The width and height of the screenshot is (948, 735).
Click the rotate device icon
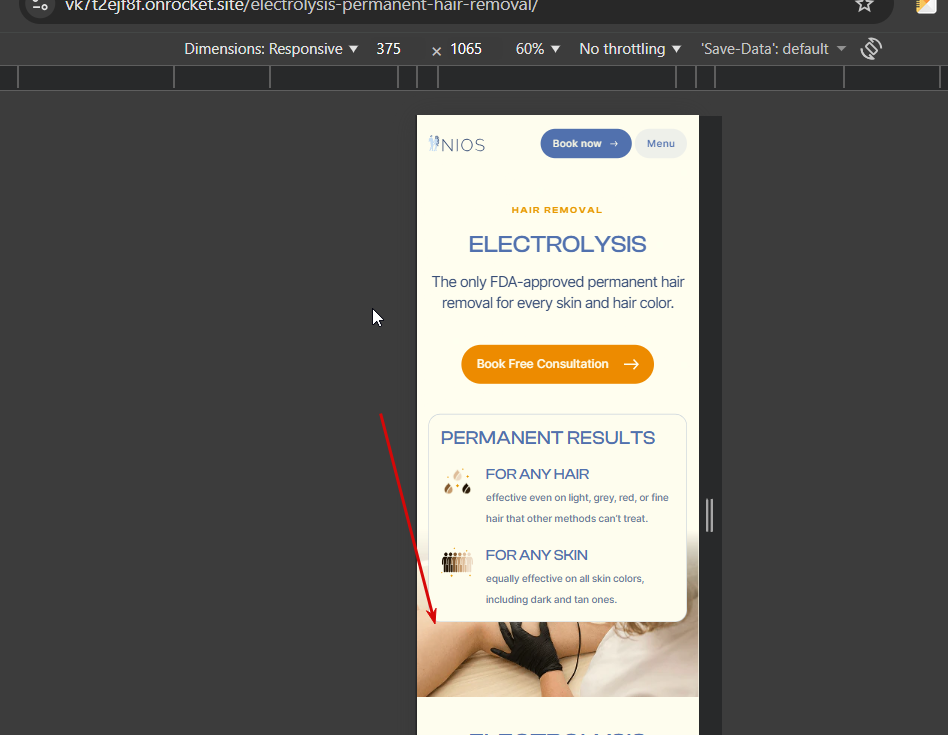tap(871, 49)
